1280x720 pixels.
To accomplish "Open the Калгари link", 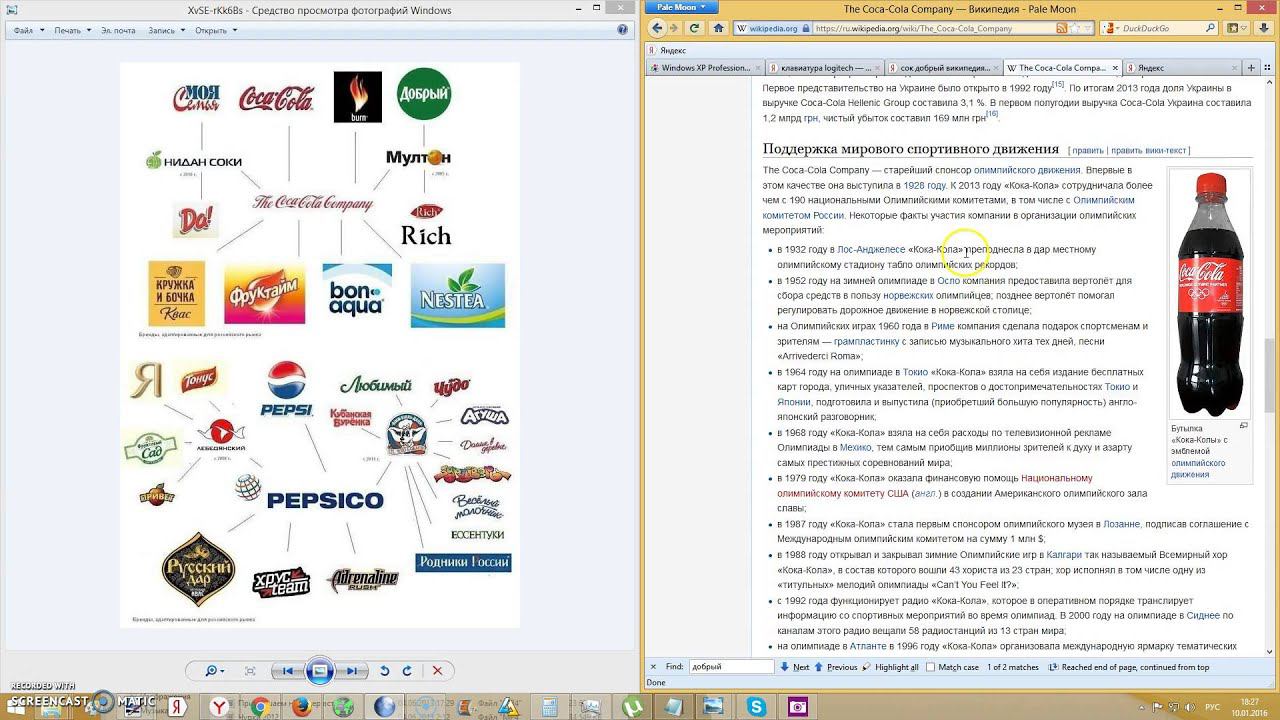I will tap(1065, 555).
